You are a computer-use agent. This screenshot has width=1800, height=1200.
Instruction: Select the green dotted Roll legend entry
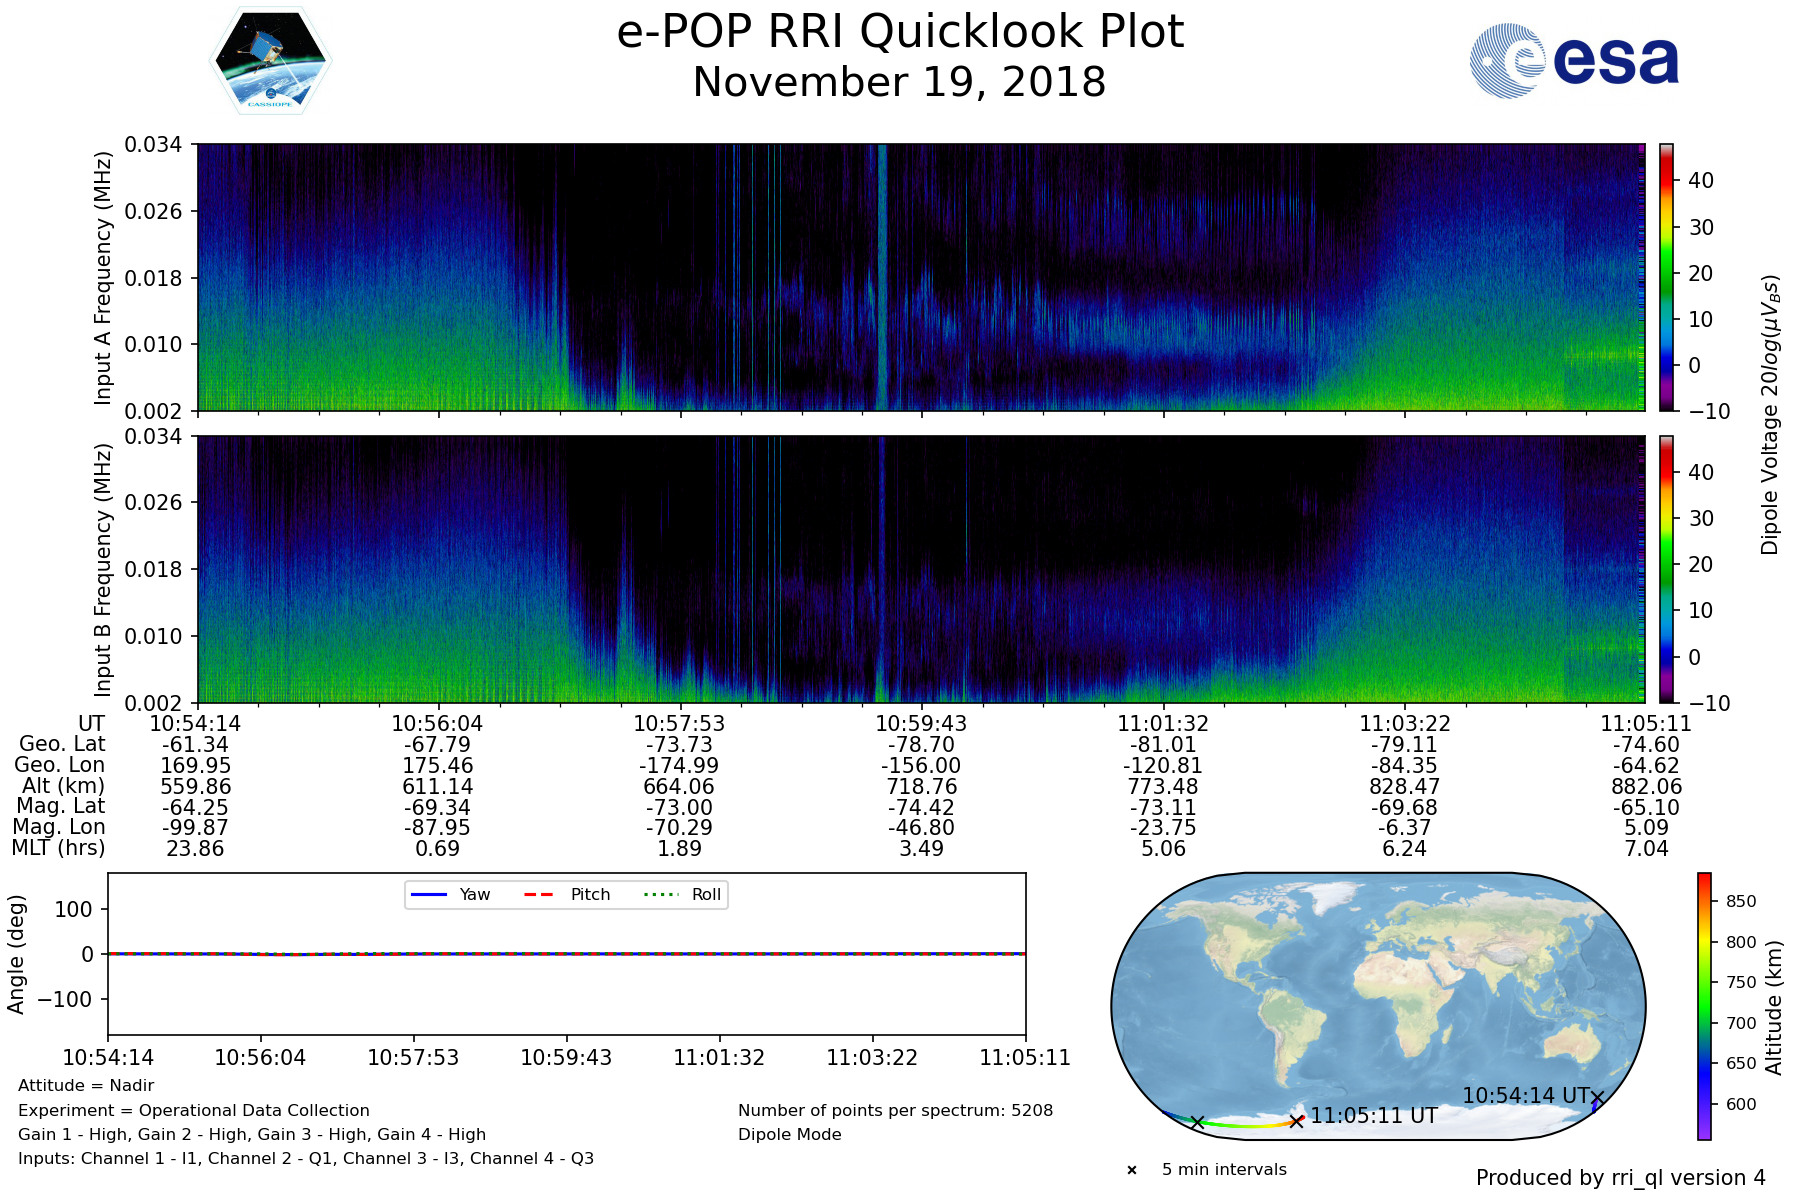pyautogui.click(x=680, y=894)
